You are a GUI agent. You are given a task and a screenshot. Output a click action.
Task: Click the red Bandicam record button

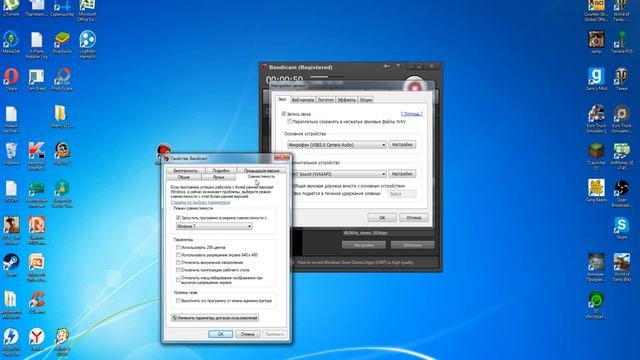(414, 86)
